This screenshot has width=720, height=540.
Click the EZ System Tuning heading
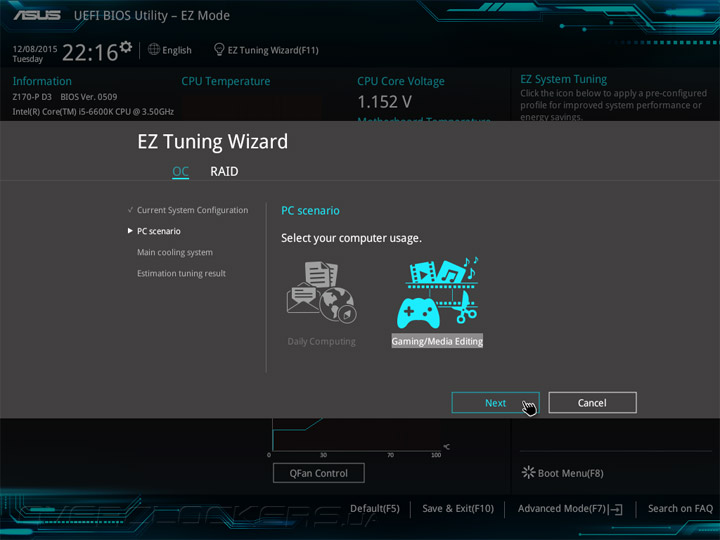[x=563, y=79]
